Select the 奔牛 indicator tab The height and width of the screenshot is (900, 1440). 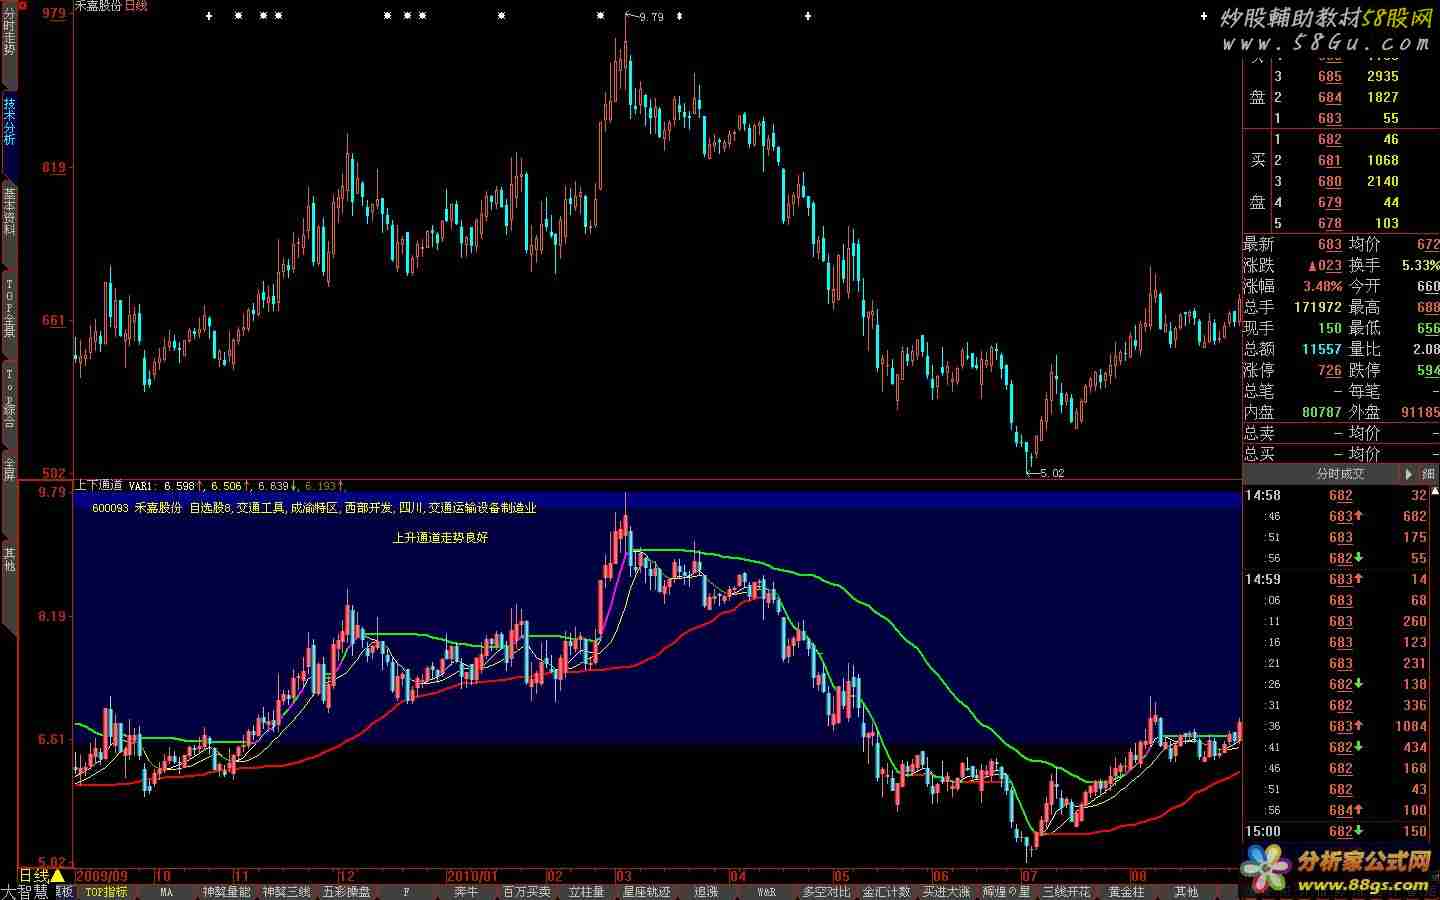click(466, 892)
